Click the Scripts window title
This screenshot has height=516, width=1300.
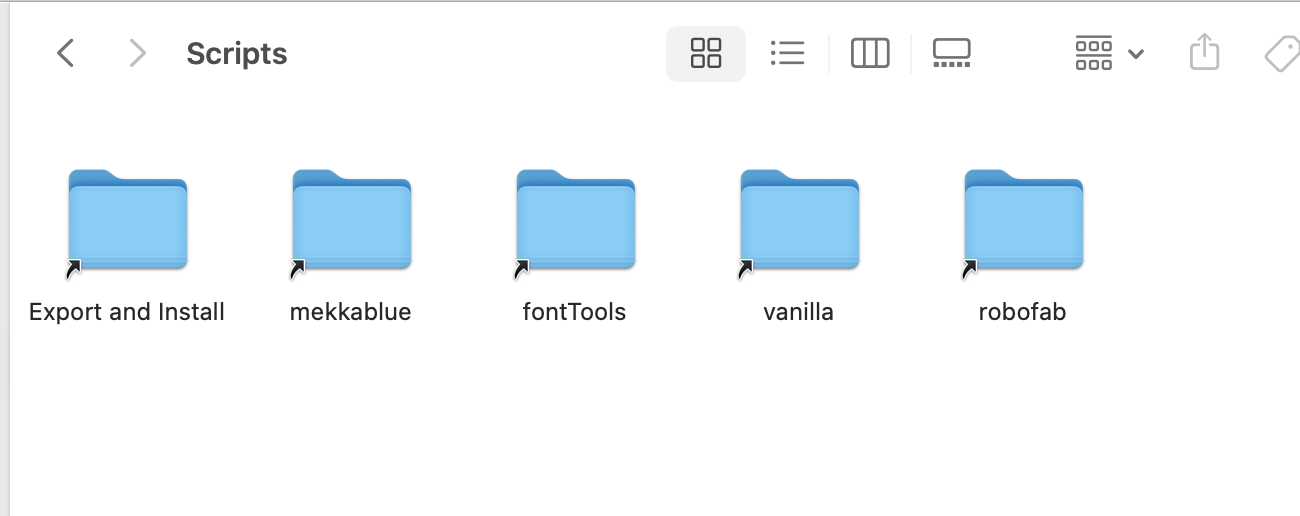click(x=237, y=54)
